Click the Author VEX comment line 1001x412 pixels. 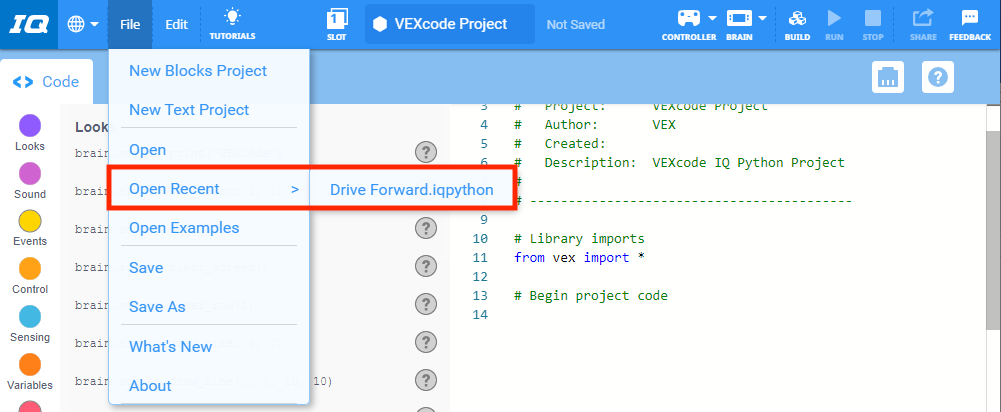(594, 125)
